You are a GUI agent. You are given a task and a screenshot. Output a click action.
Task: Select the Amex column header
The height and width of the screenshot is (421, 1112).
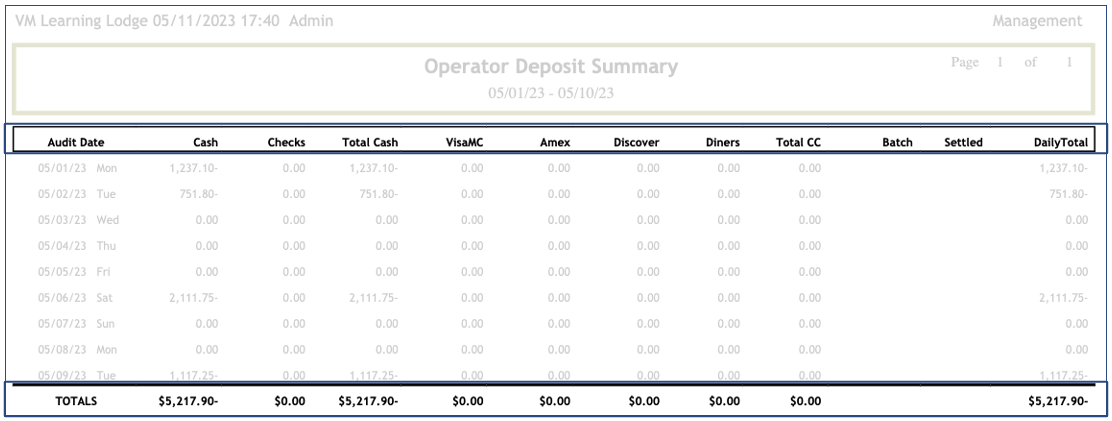pyautogui.click(x=555, y=142)
